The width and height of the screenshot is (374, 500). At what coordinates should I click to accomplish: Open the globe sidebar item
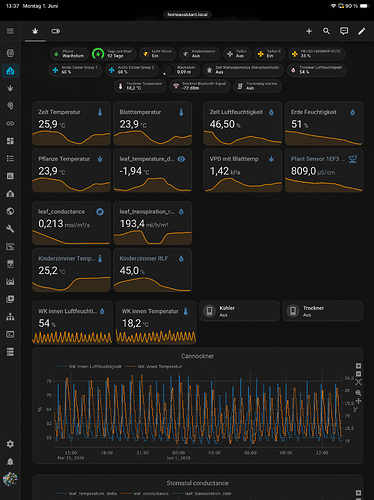pos(10,211)
